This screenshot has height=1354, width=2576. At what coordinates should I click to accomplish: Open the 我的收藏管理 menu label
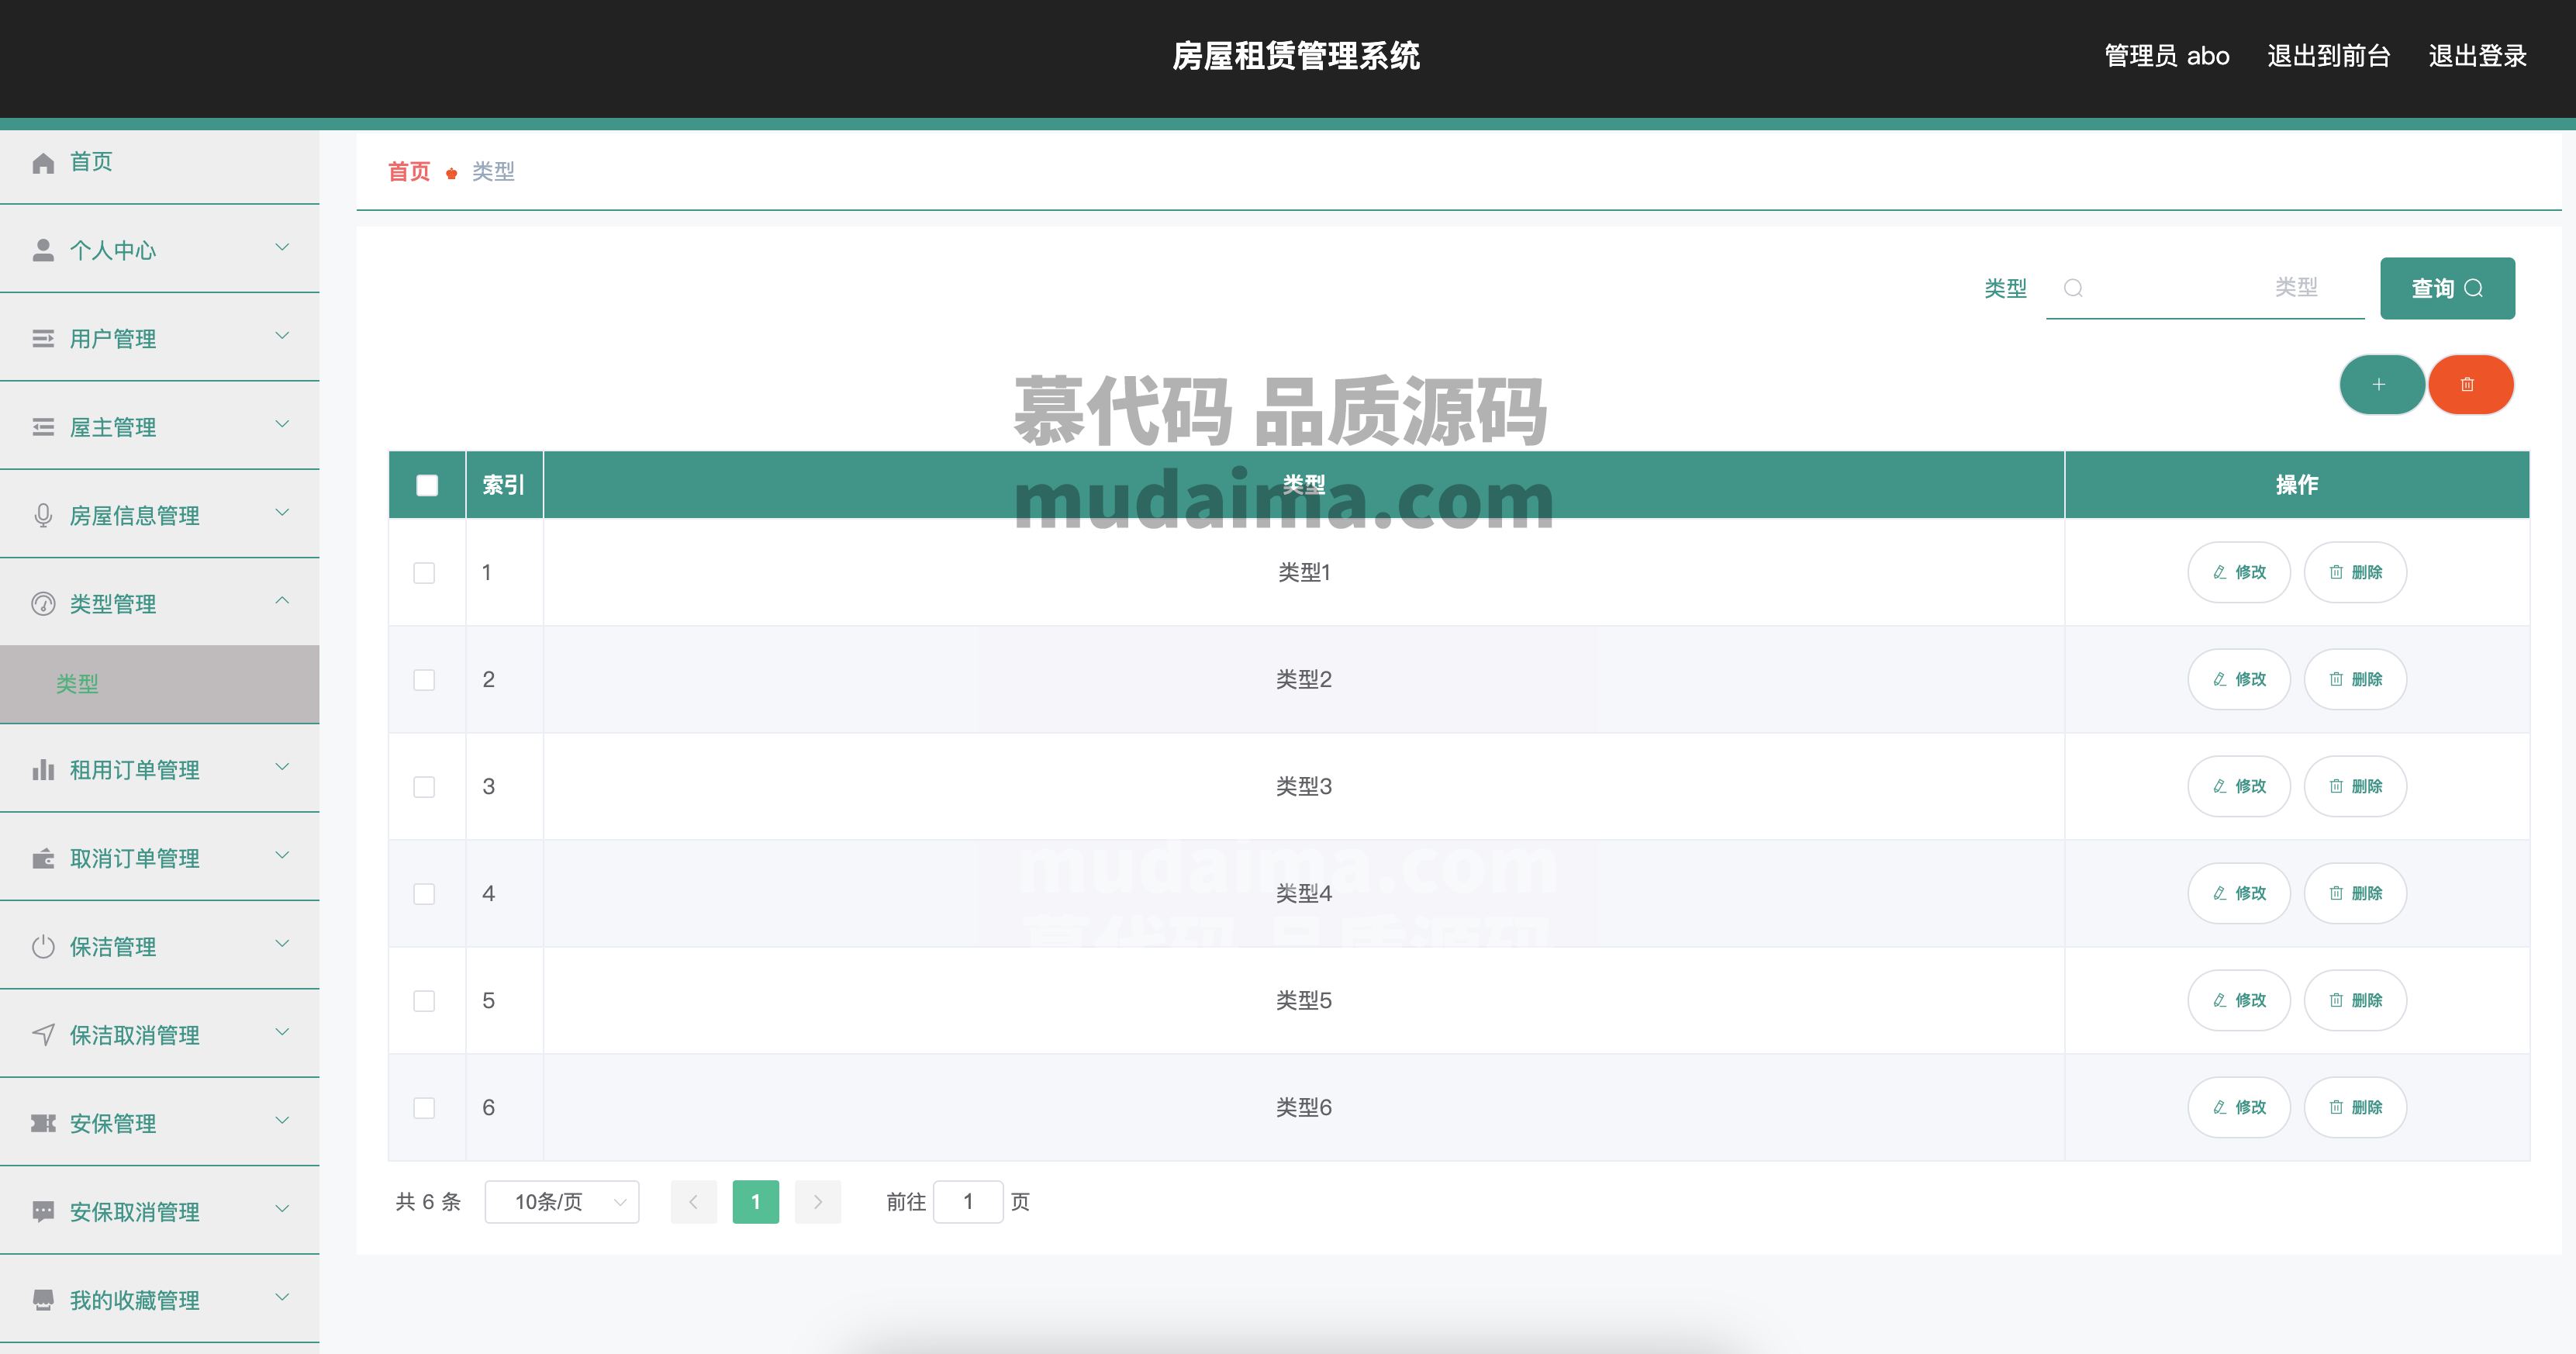click(x=135, y=1300)
